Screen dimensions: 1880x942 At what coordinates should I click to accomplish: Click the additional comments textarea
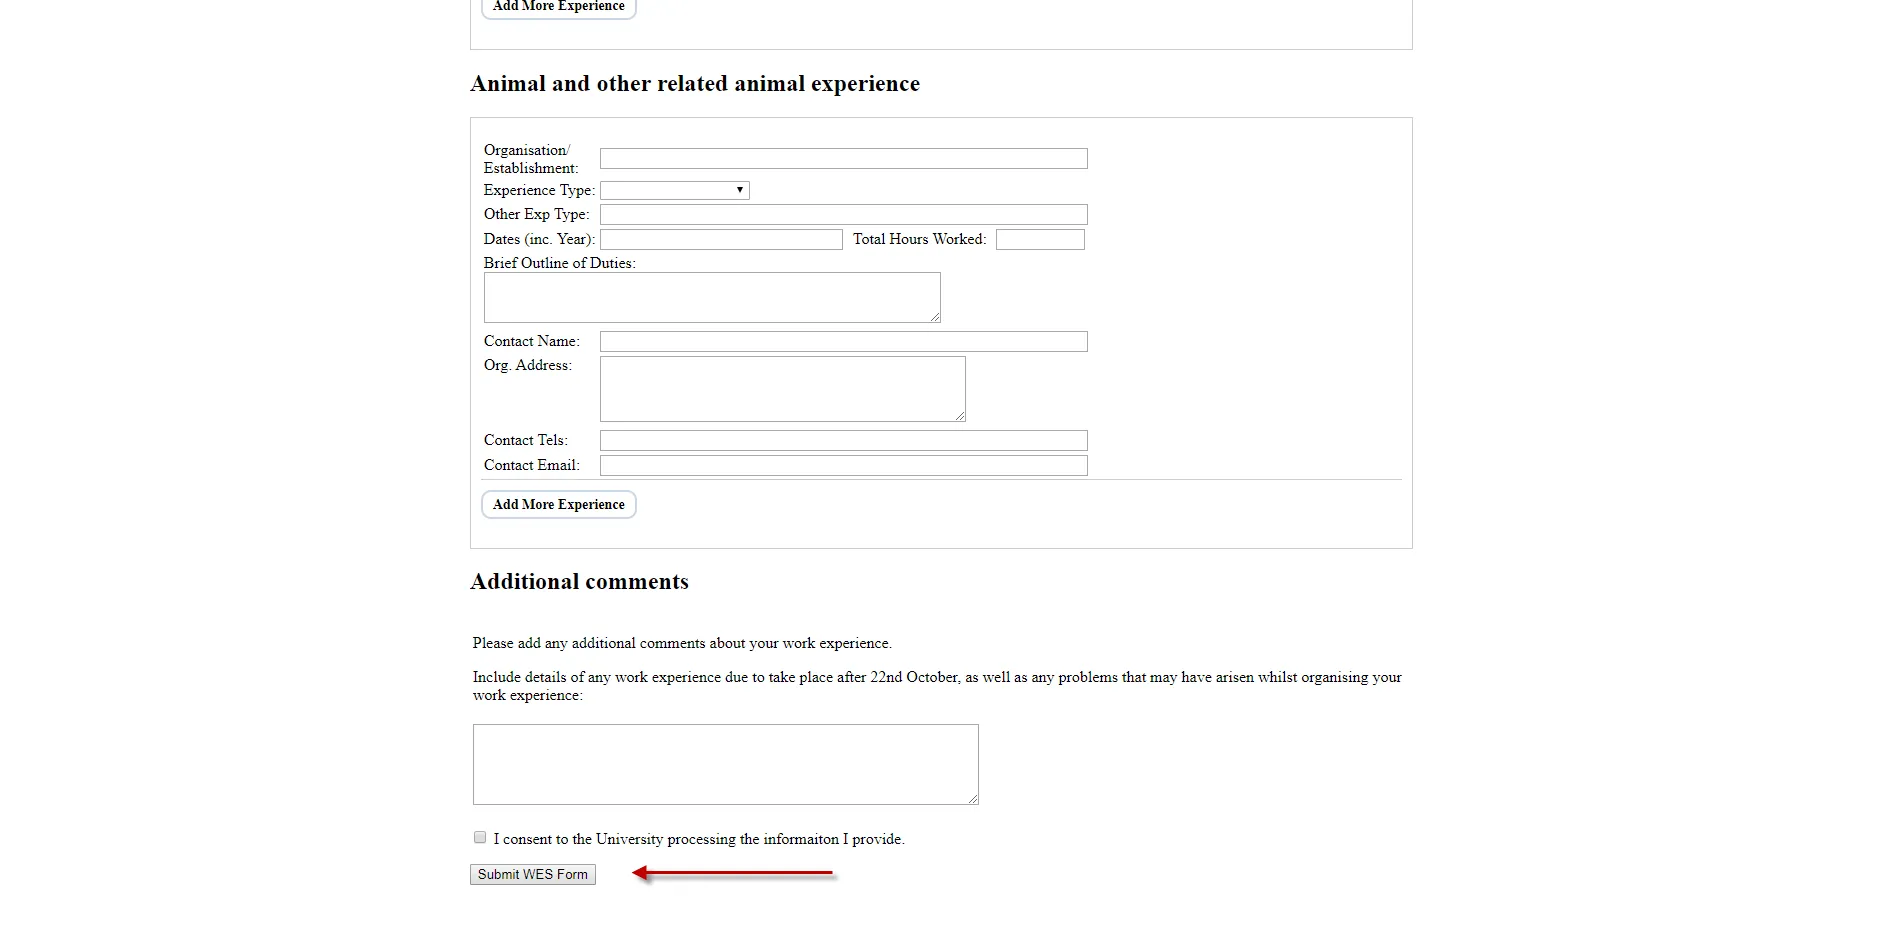724,763
